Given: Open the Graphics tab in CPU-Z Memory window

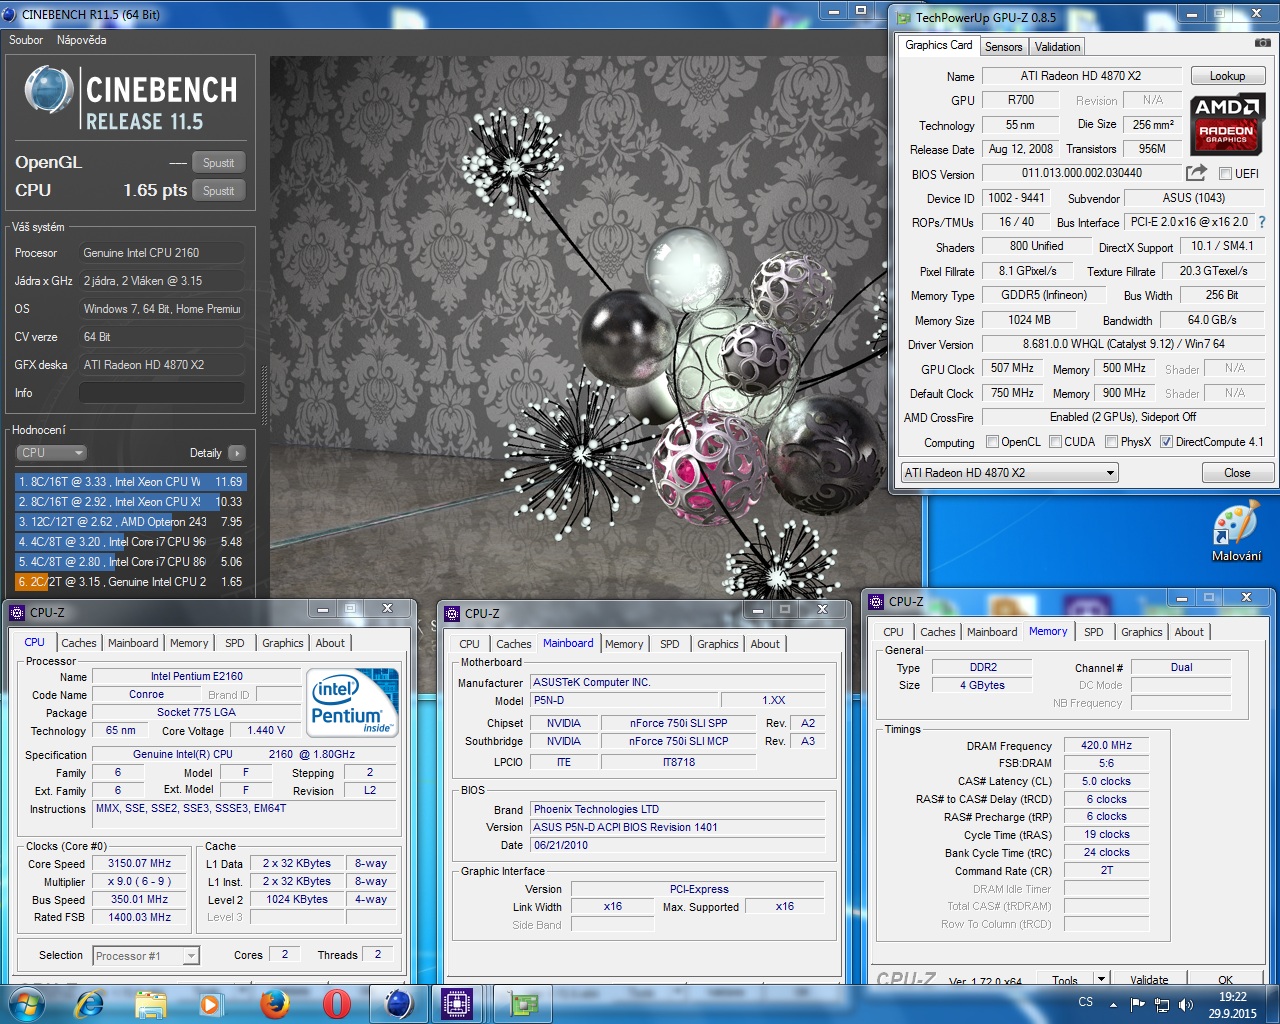Looking at the screenshot, I should [x=1141, y=632].
